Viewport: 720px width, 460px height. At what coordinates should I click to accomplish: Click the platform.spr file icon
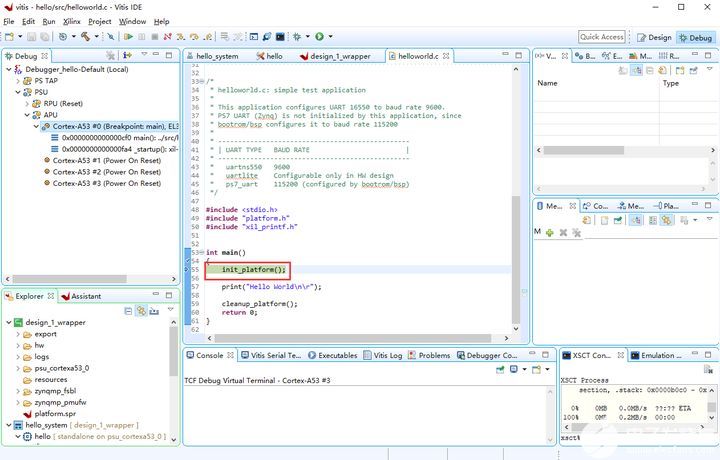click(27, 412)
